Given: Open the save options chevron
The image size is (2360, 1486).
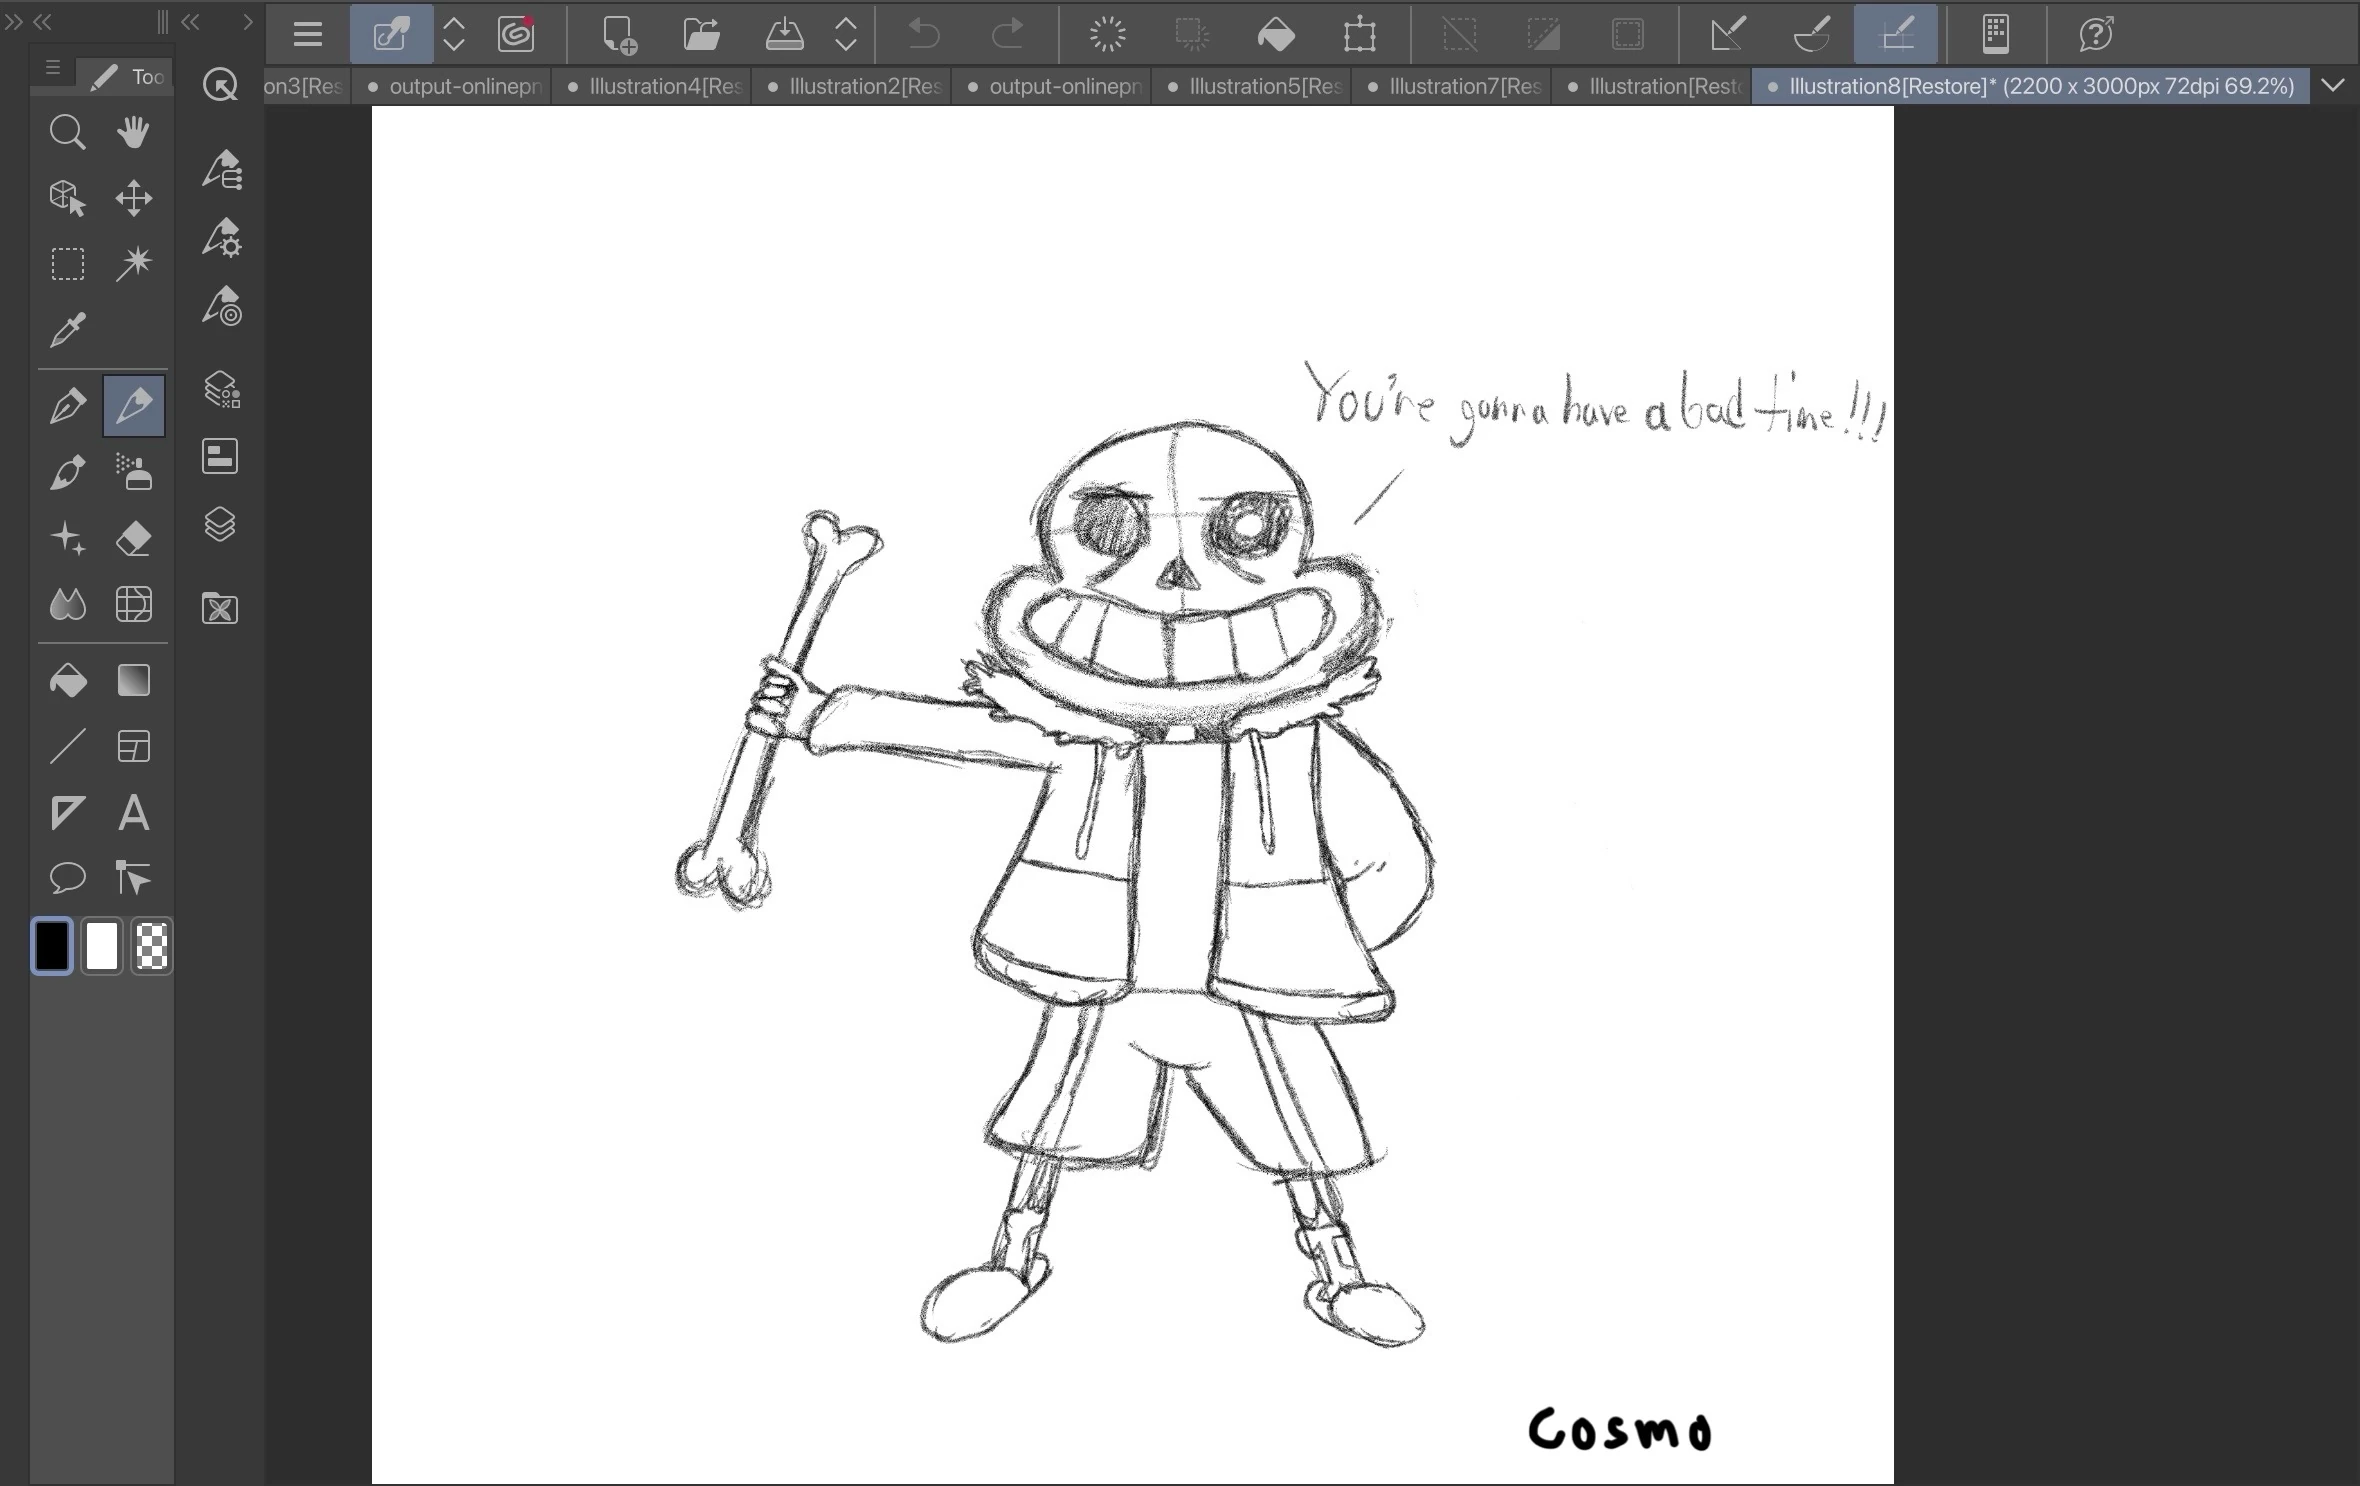Looking at the screenshot, I should click(845, 35).
